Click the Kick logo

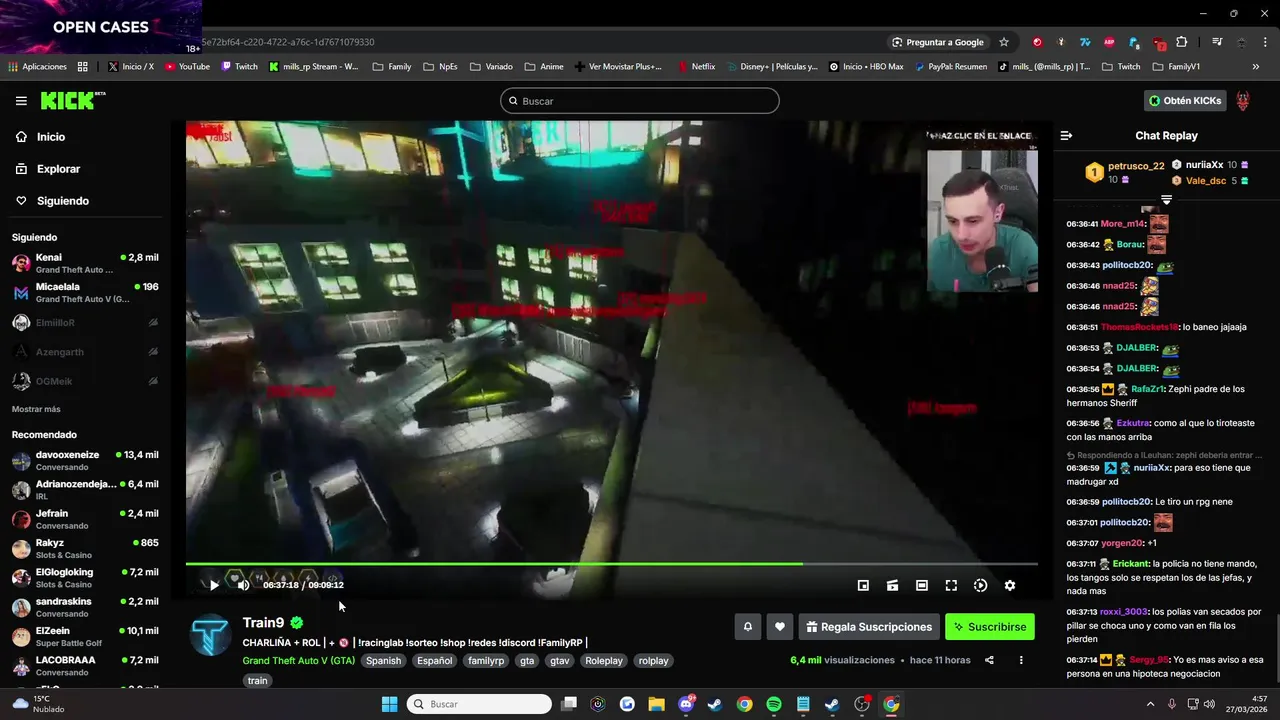72,100
